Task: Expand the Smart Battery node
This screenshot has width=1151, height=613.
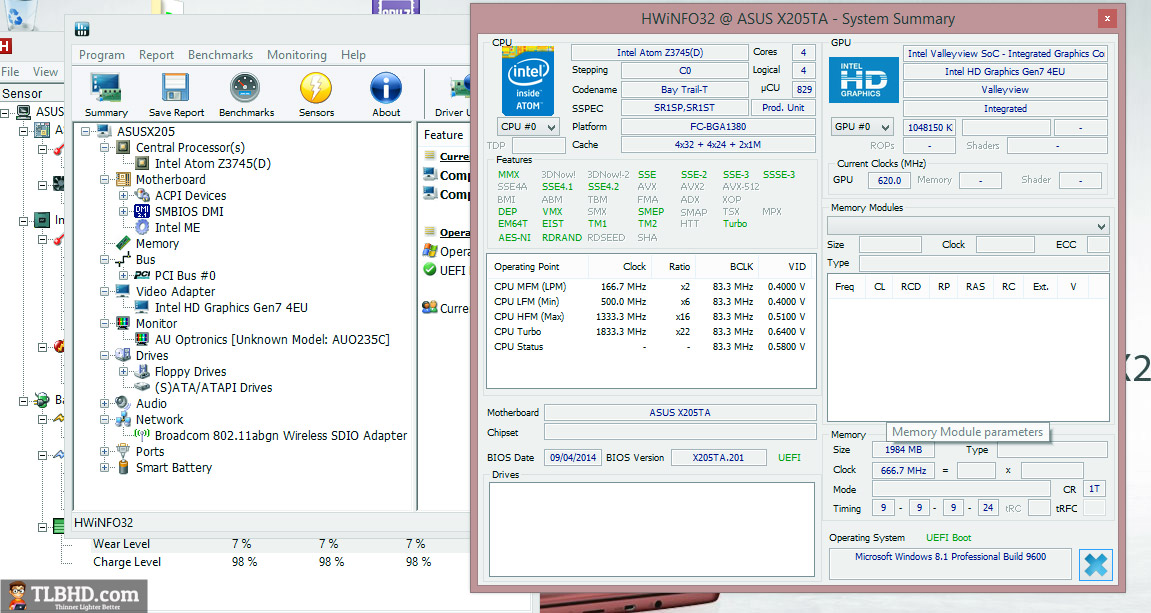Action: [x=105, y=468]
